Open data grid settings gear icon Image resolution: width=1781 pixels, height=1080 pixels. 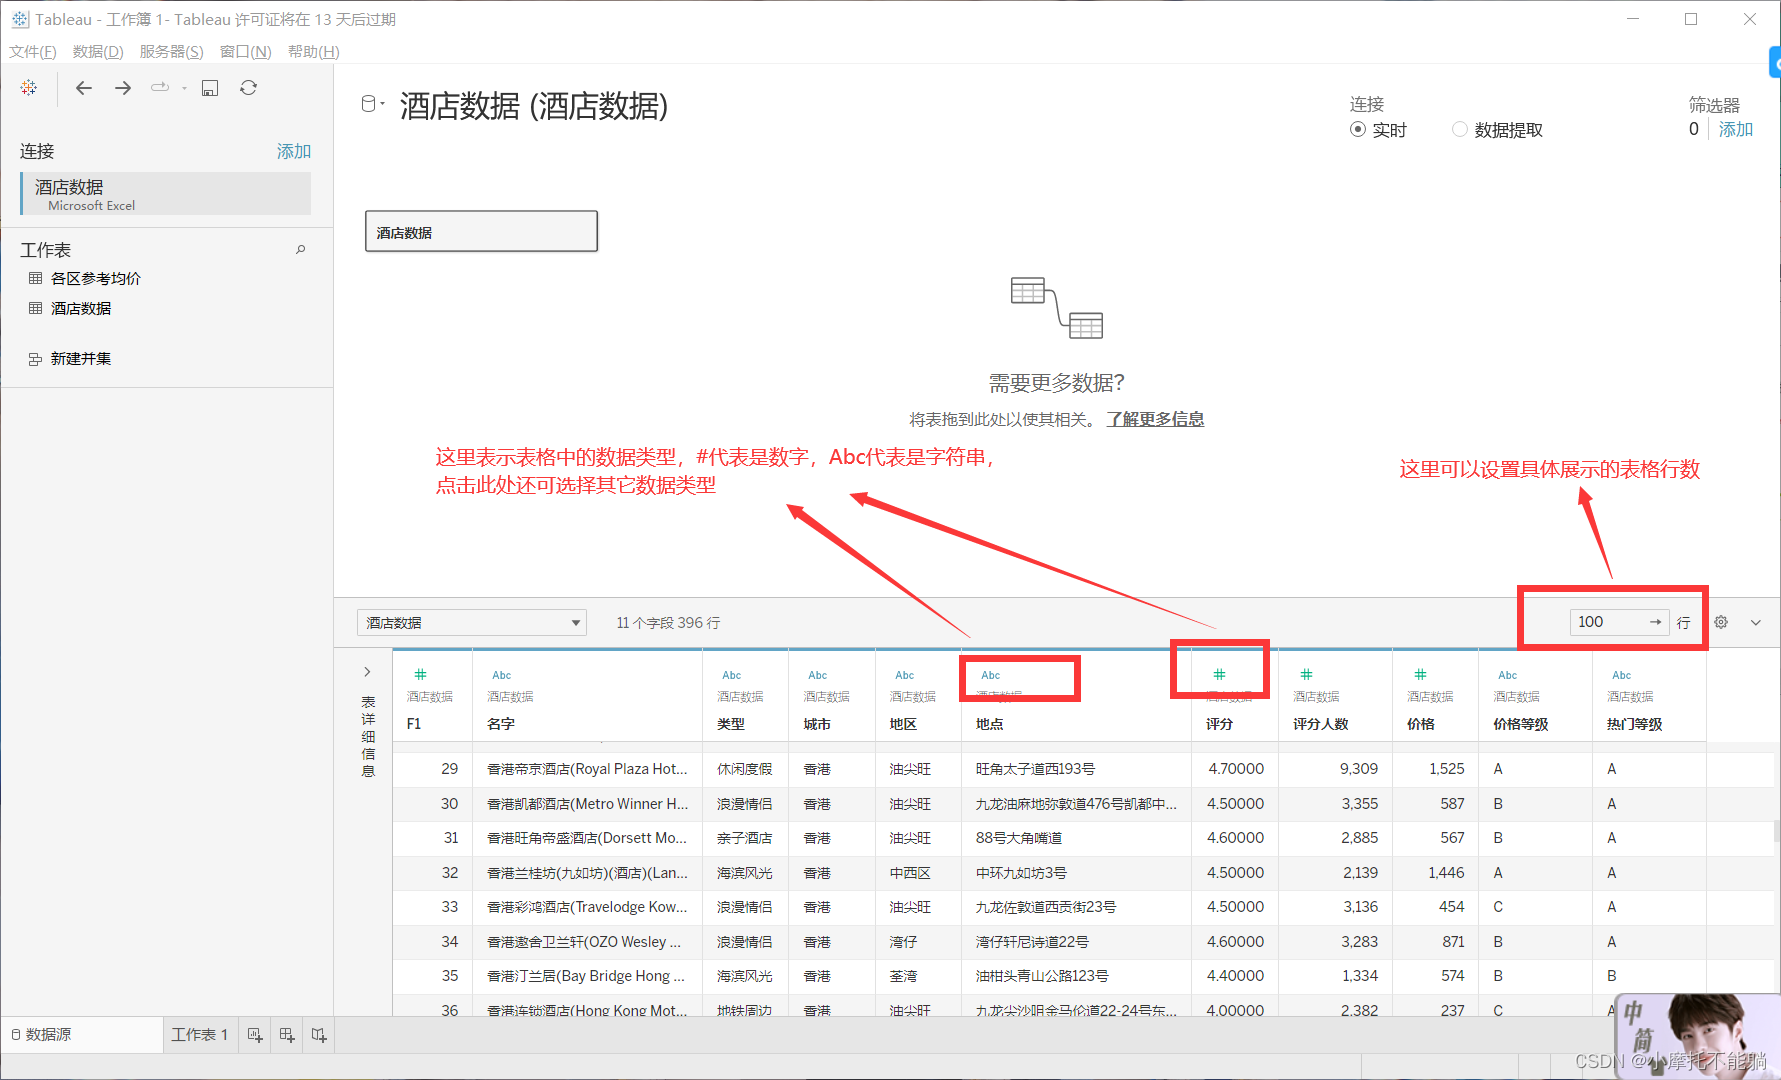click(x=1721, y=622)
